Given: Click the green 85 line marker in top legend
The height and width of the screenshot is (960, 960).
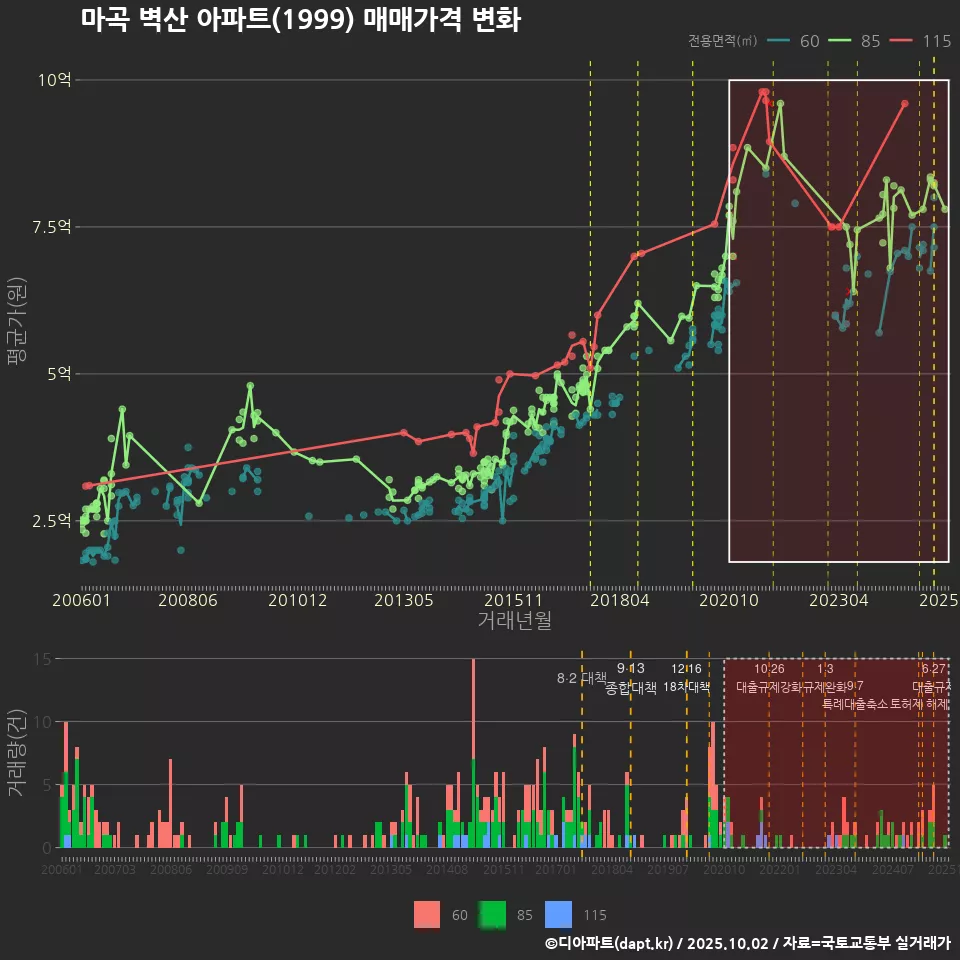Looking at the screenshot, I should click(841, 41).
